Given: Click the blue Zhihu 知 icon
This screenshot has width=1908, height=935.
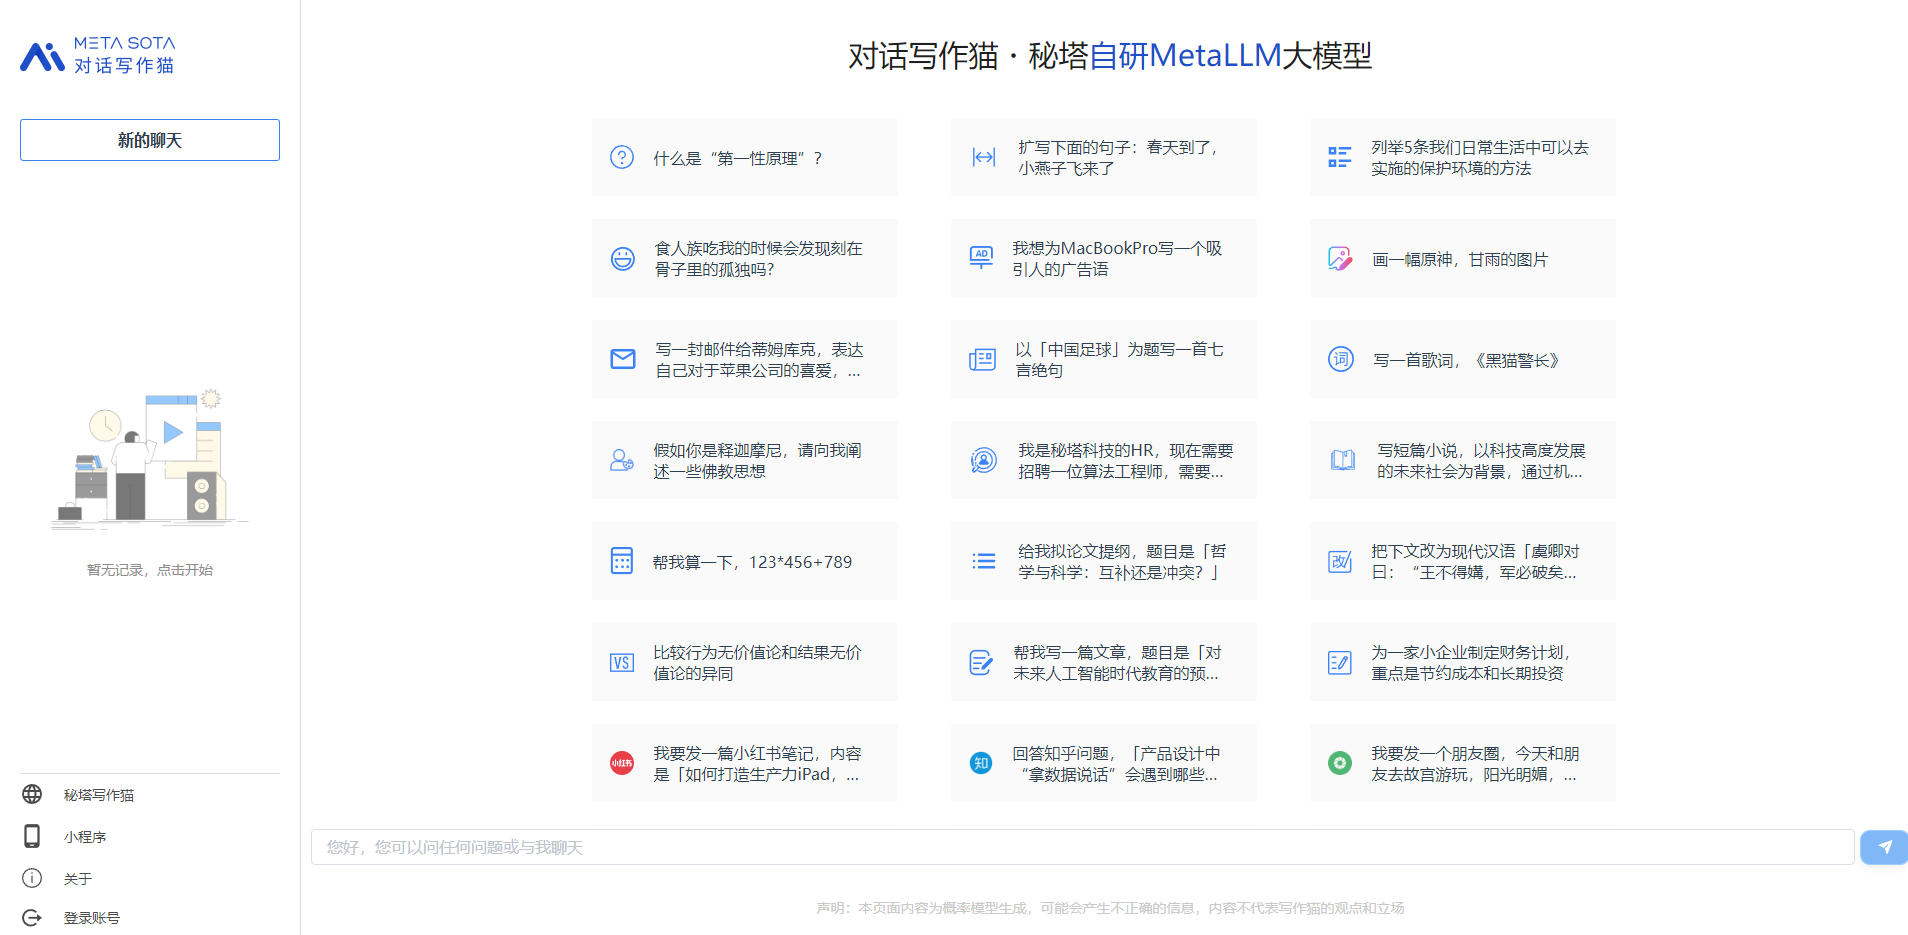Looking at the screenshot, I should coord(981,763).
